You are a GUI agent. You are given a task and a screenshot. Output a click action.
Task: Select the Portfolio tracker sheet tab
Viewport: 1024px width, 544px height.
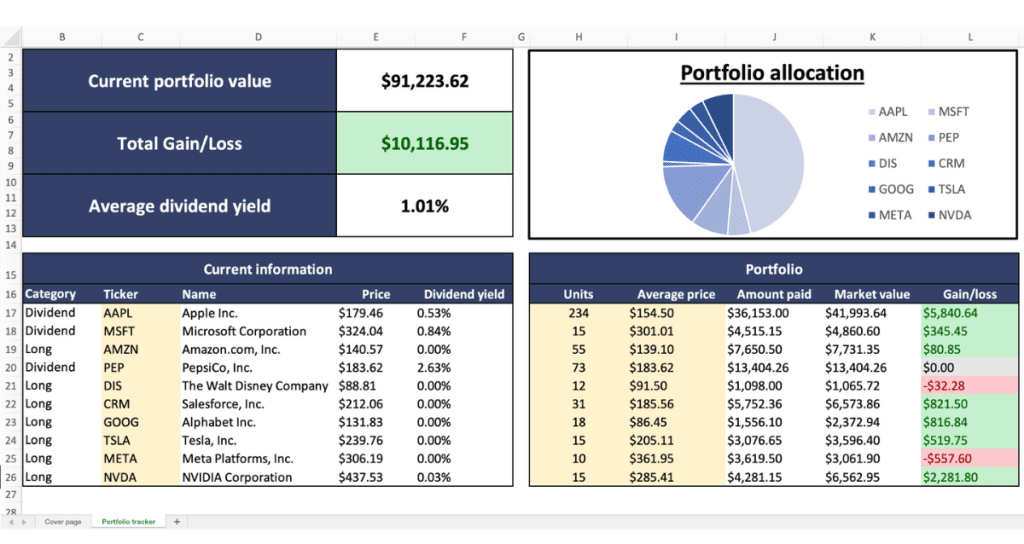[129, 522]
